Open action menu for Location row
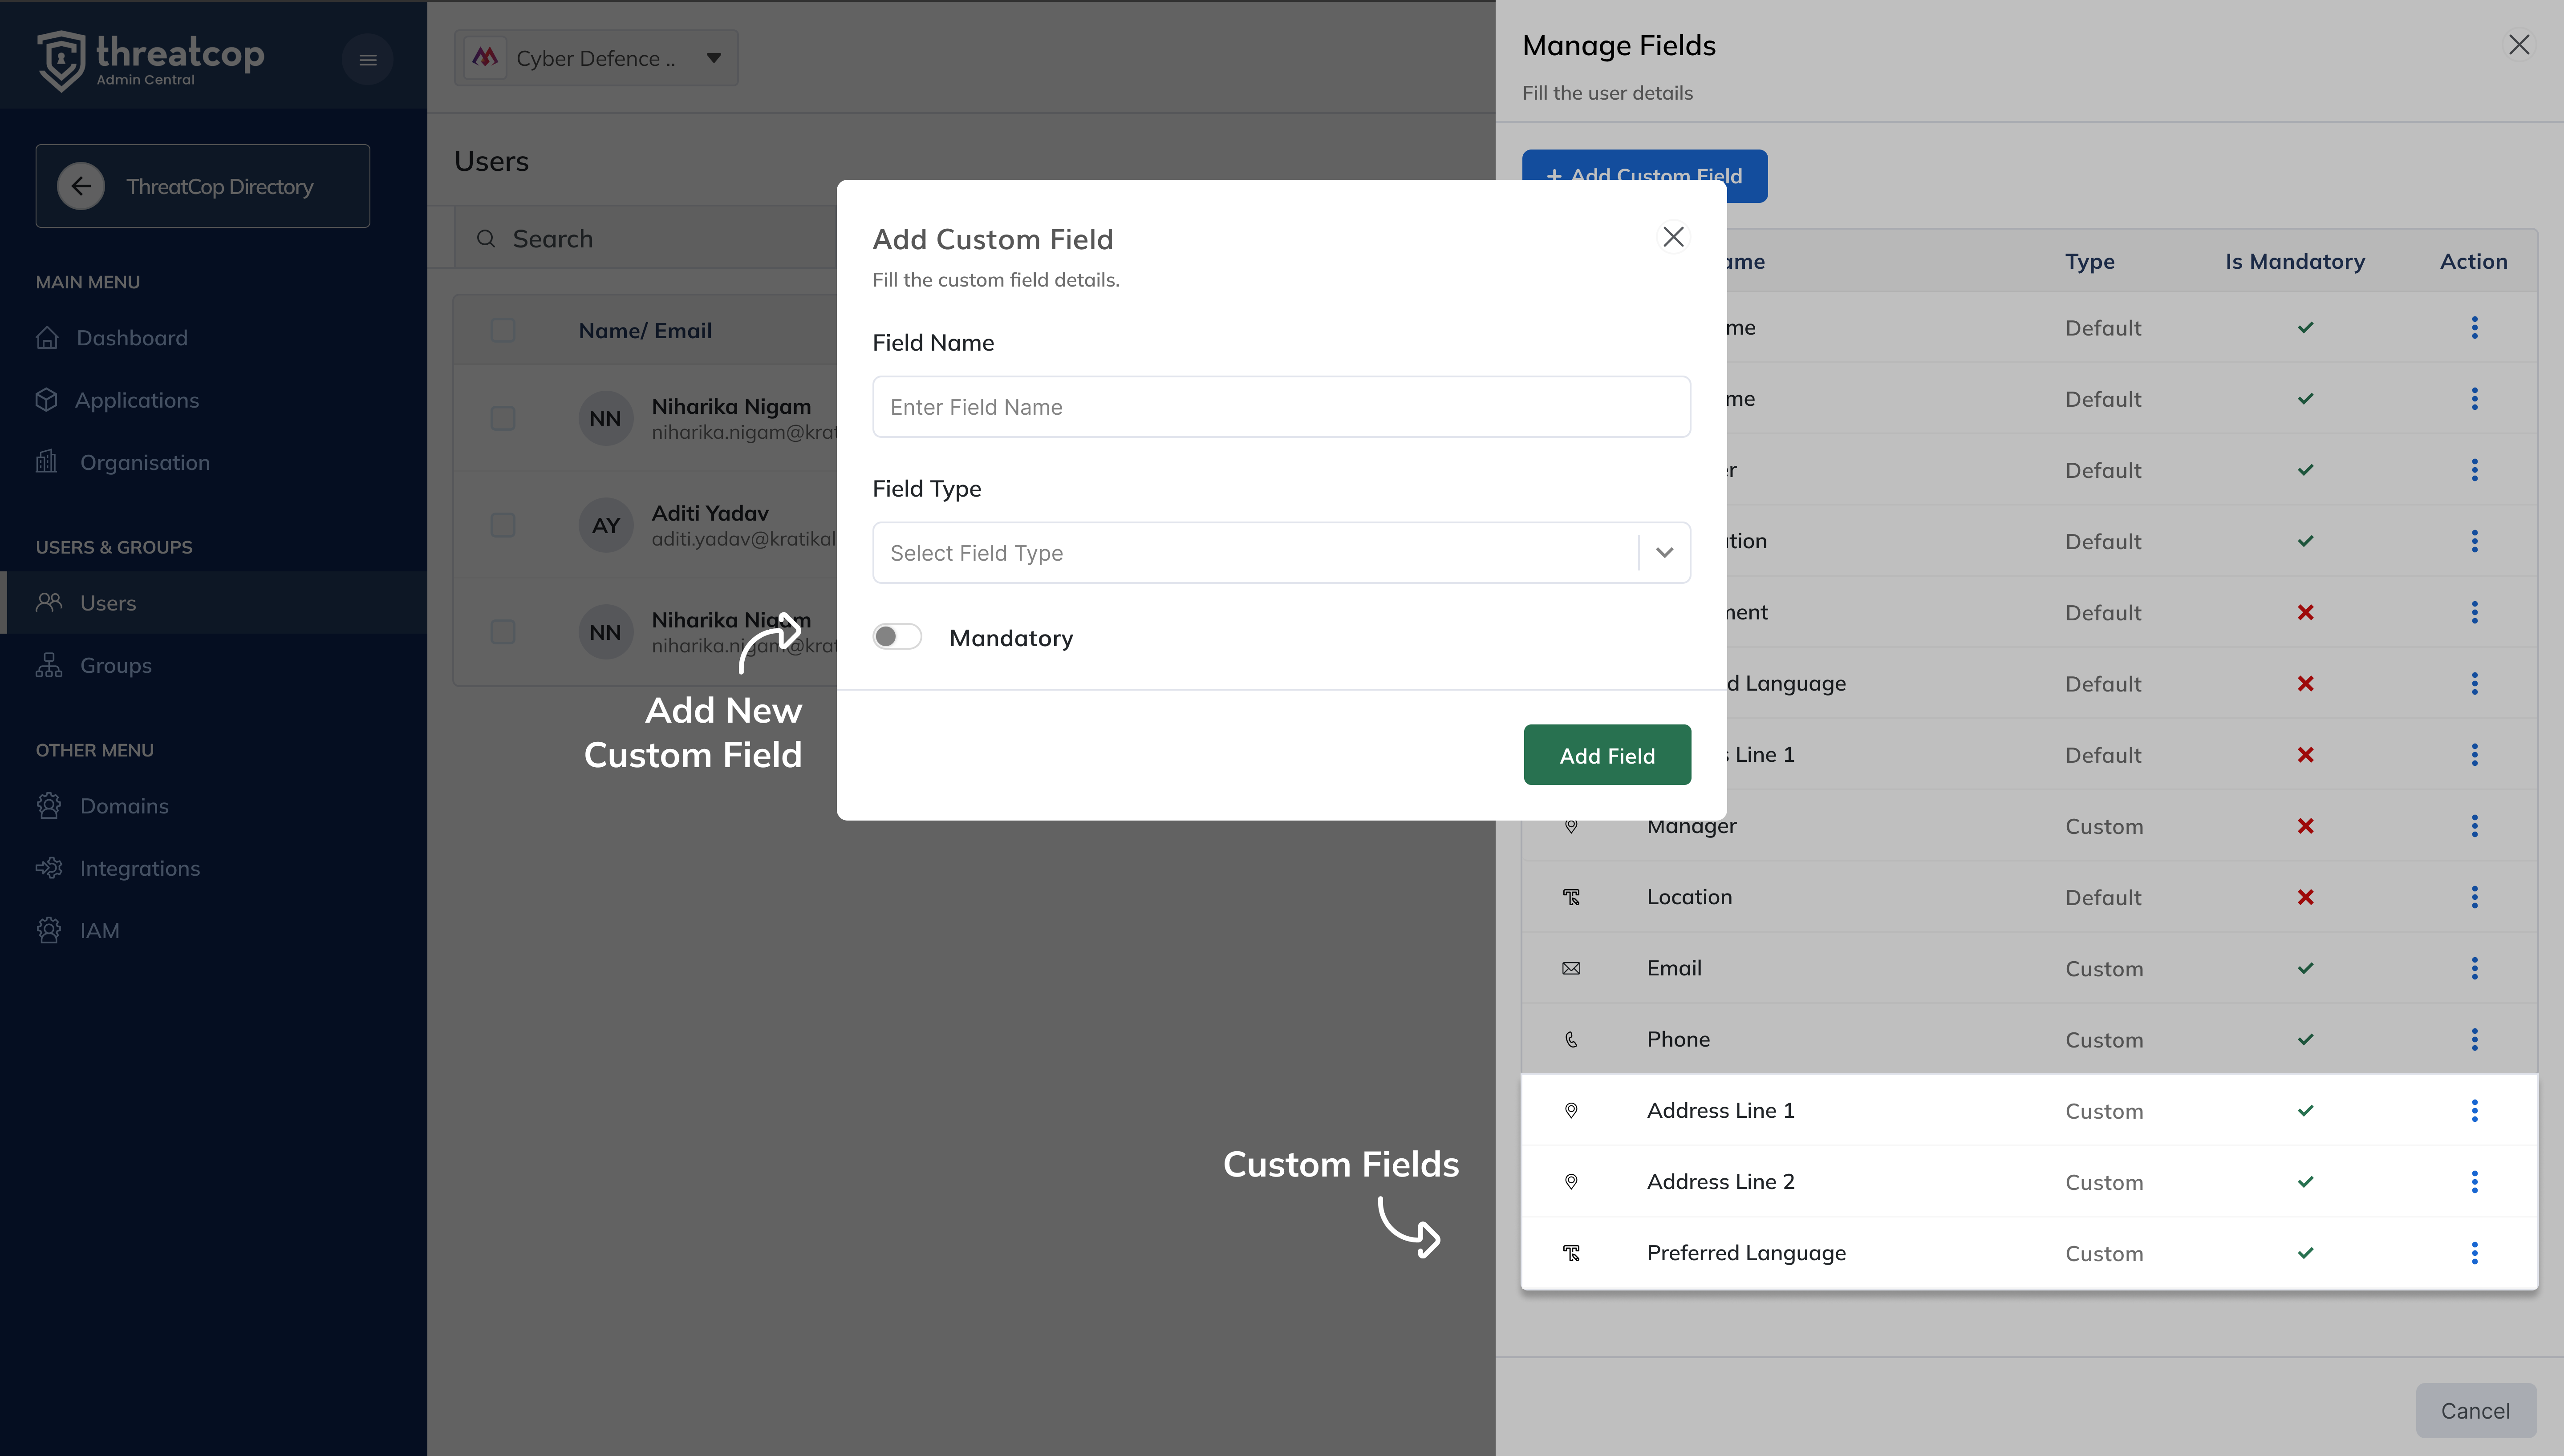The image size is (2564, 1456). click(x=2475, y=897)
